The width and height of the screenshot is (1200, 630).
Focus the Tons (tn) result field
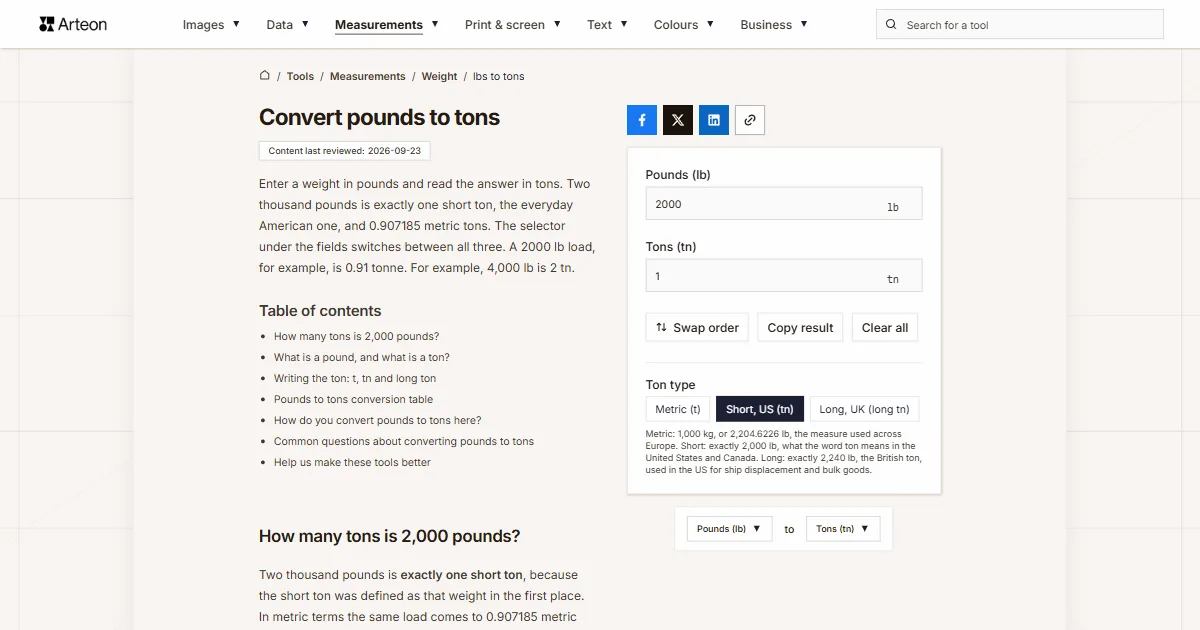pyautogui.click(x=784, y=276)
